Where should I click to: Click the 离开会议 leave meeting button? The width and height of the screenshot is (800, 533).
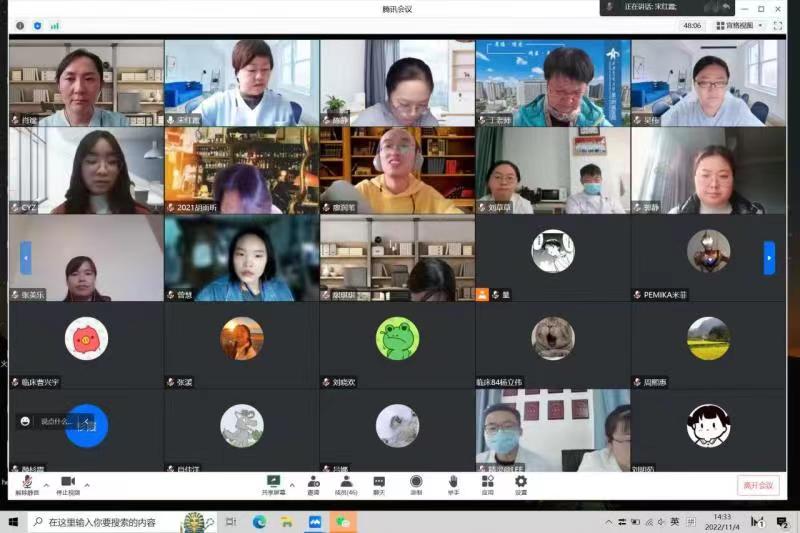pyautogui.click(x=757, y=485)
